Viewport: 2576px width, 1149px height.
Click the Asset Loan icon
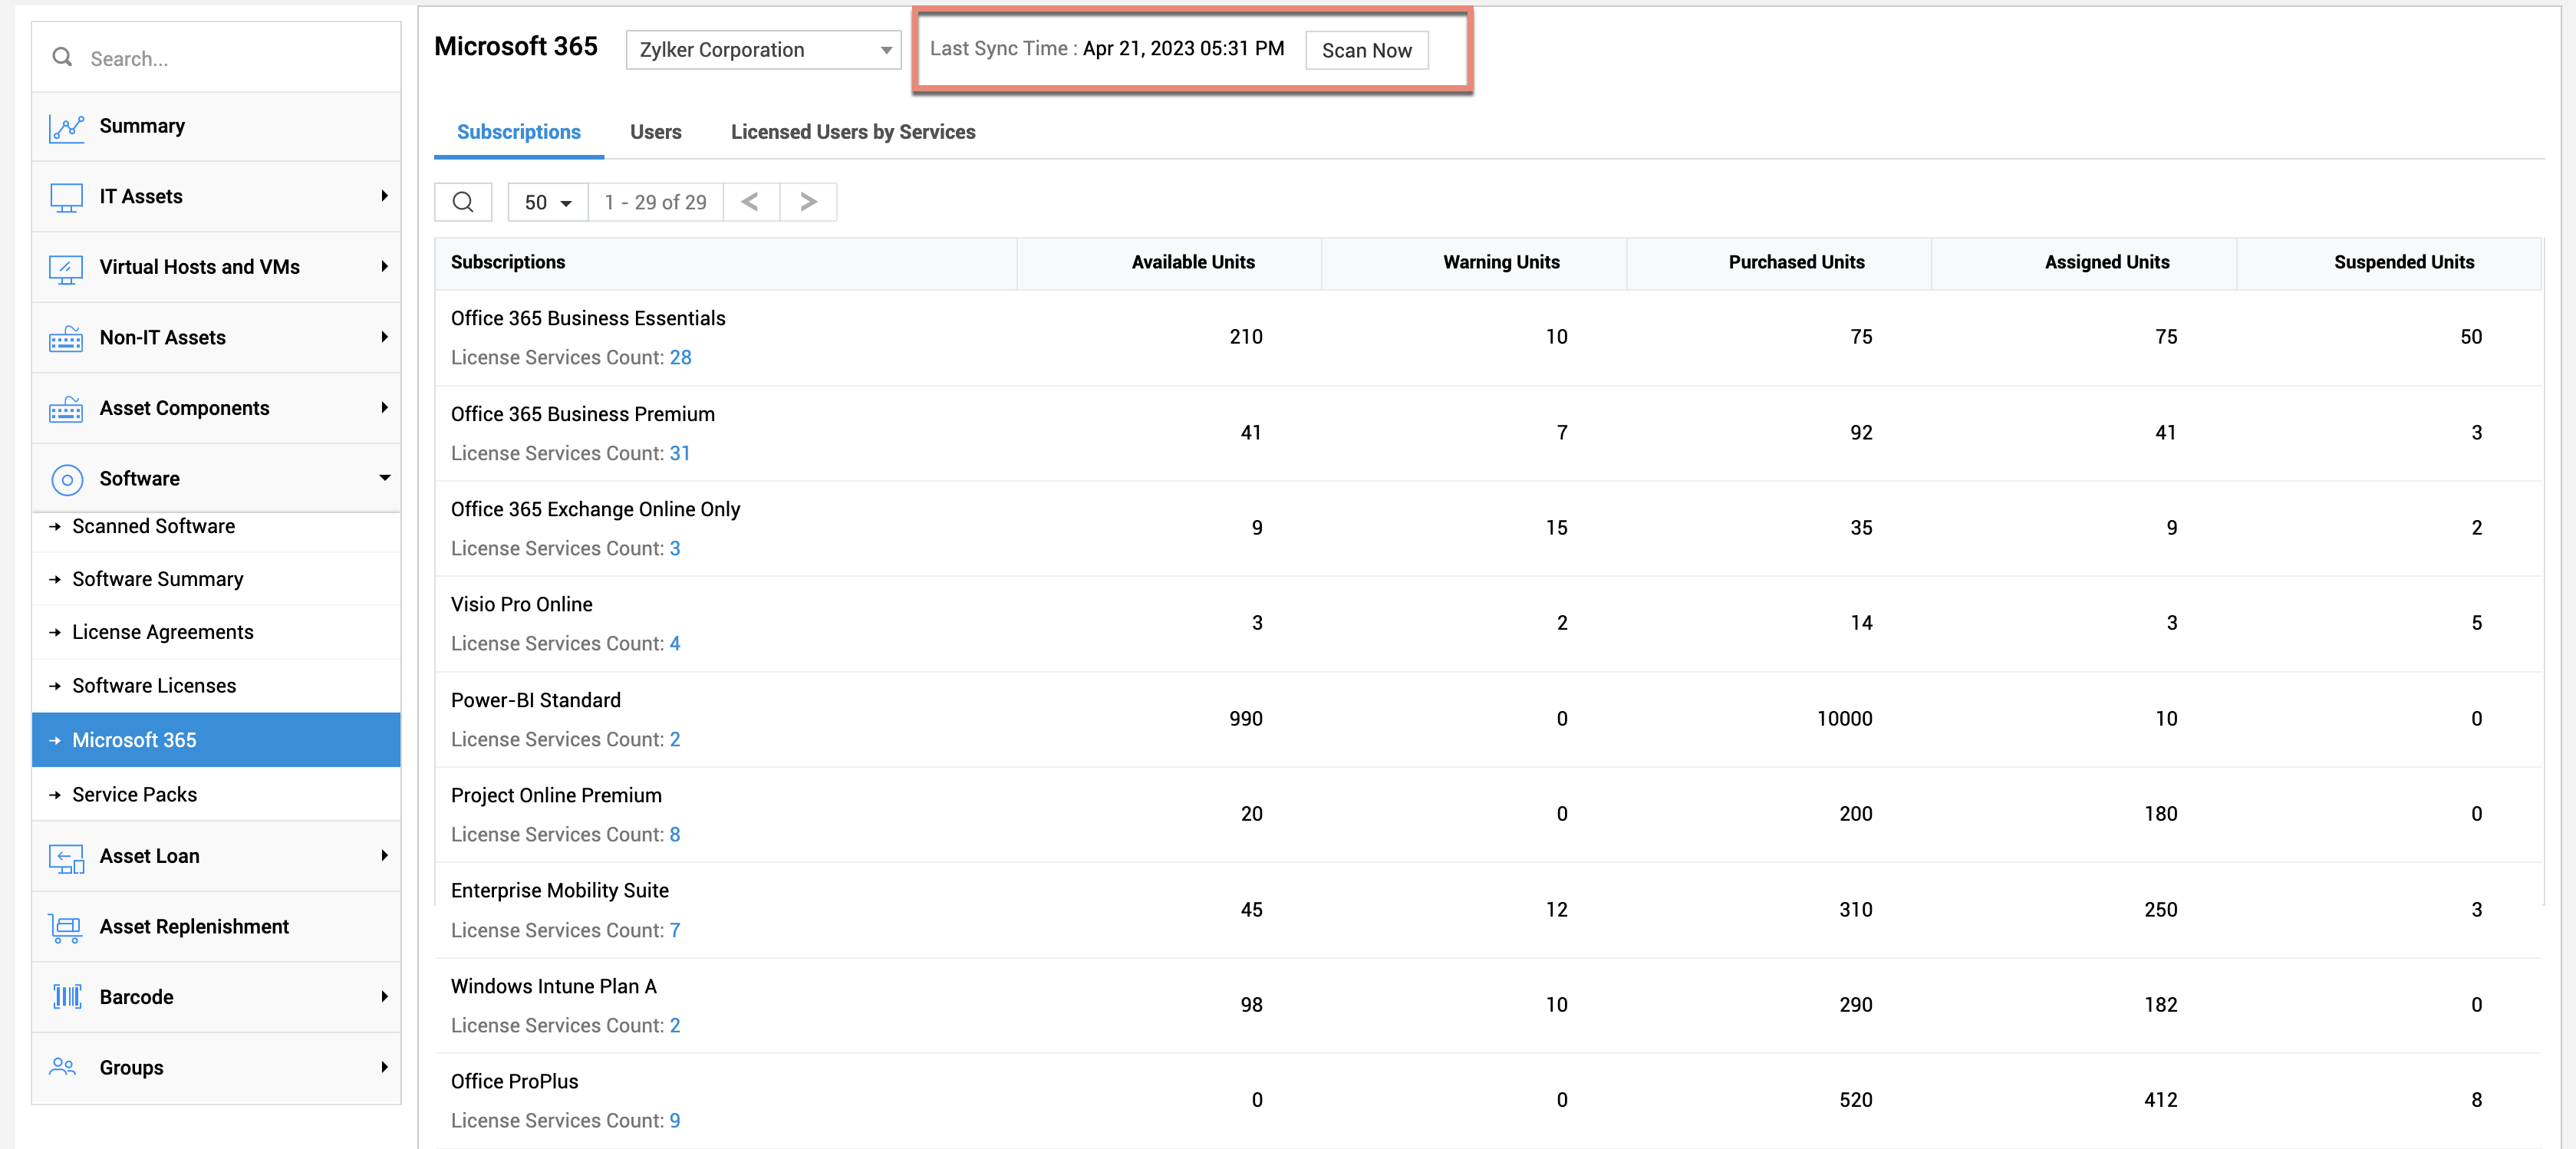pyautogui.click(x=66, y=857)
